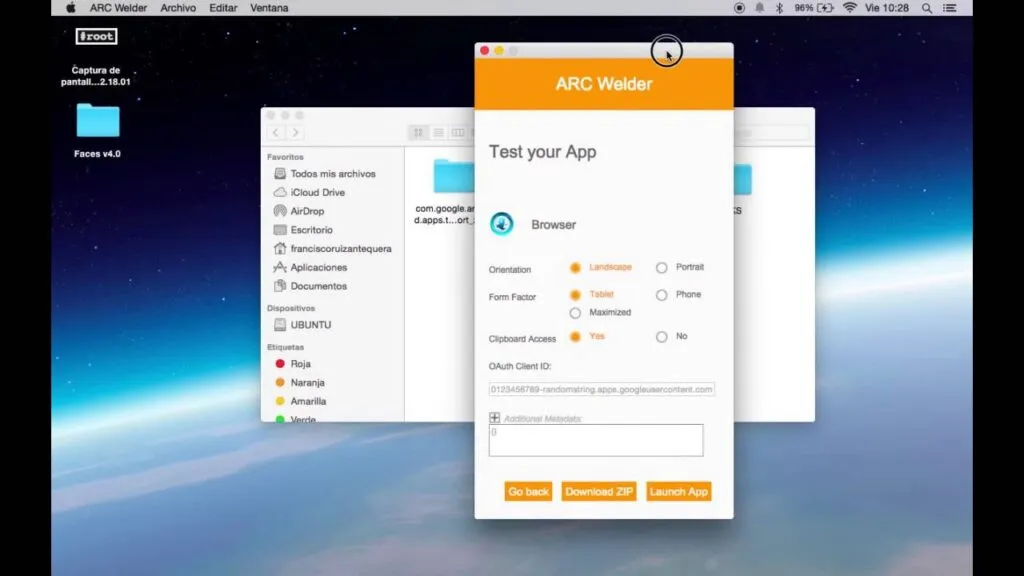Image resolution: width=1024 pixels, height=576 pixels.
Task: Click the Favoritos sidebar heading
Action: [x=285, y=157]
